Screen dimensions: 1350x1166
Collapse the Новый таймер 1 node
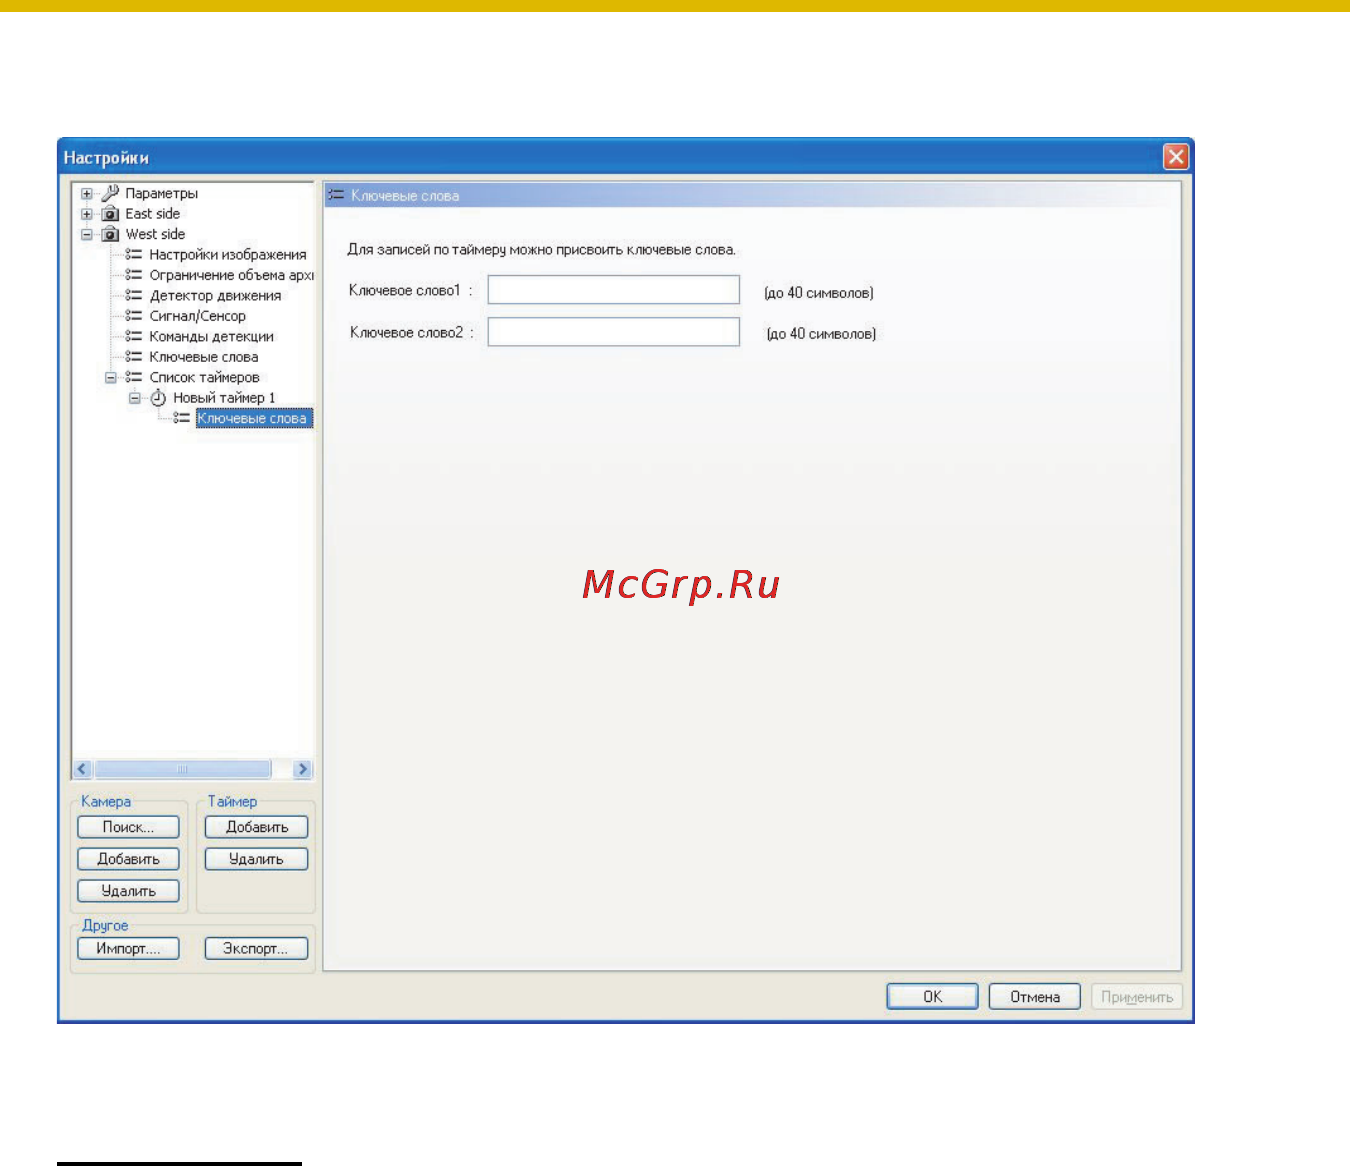point(135,398)
